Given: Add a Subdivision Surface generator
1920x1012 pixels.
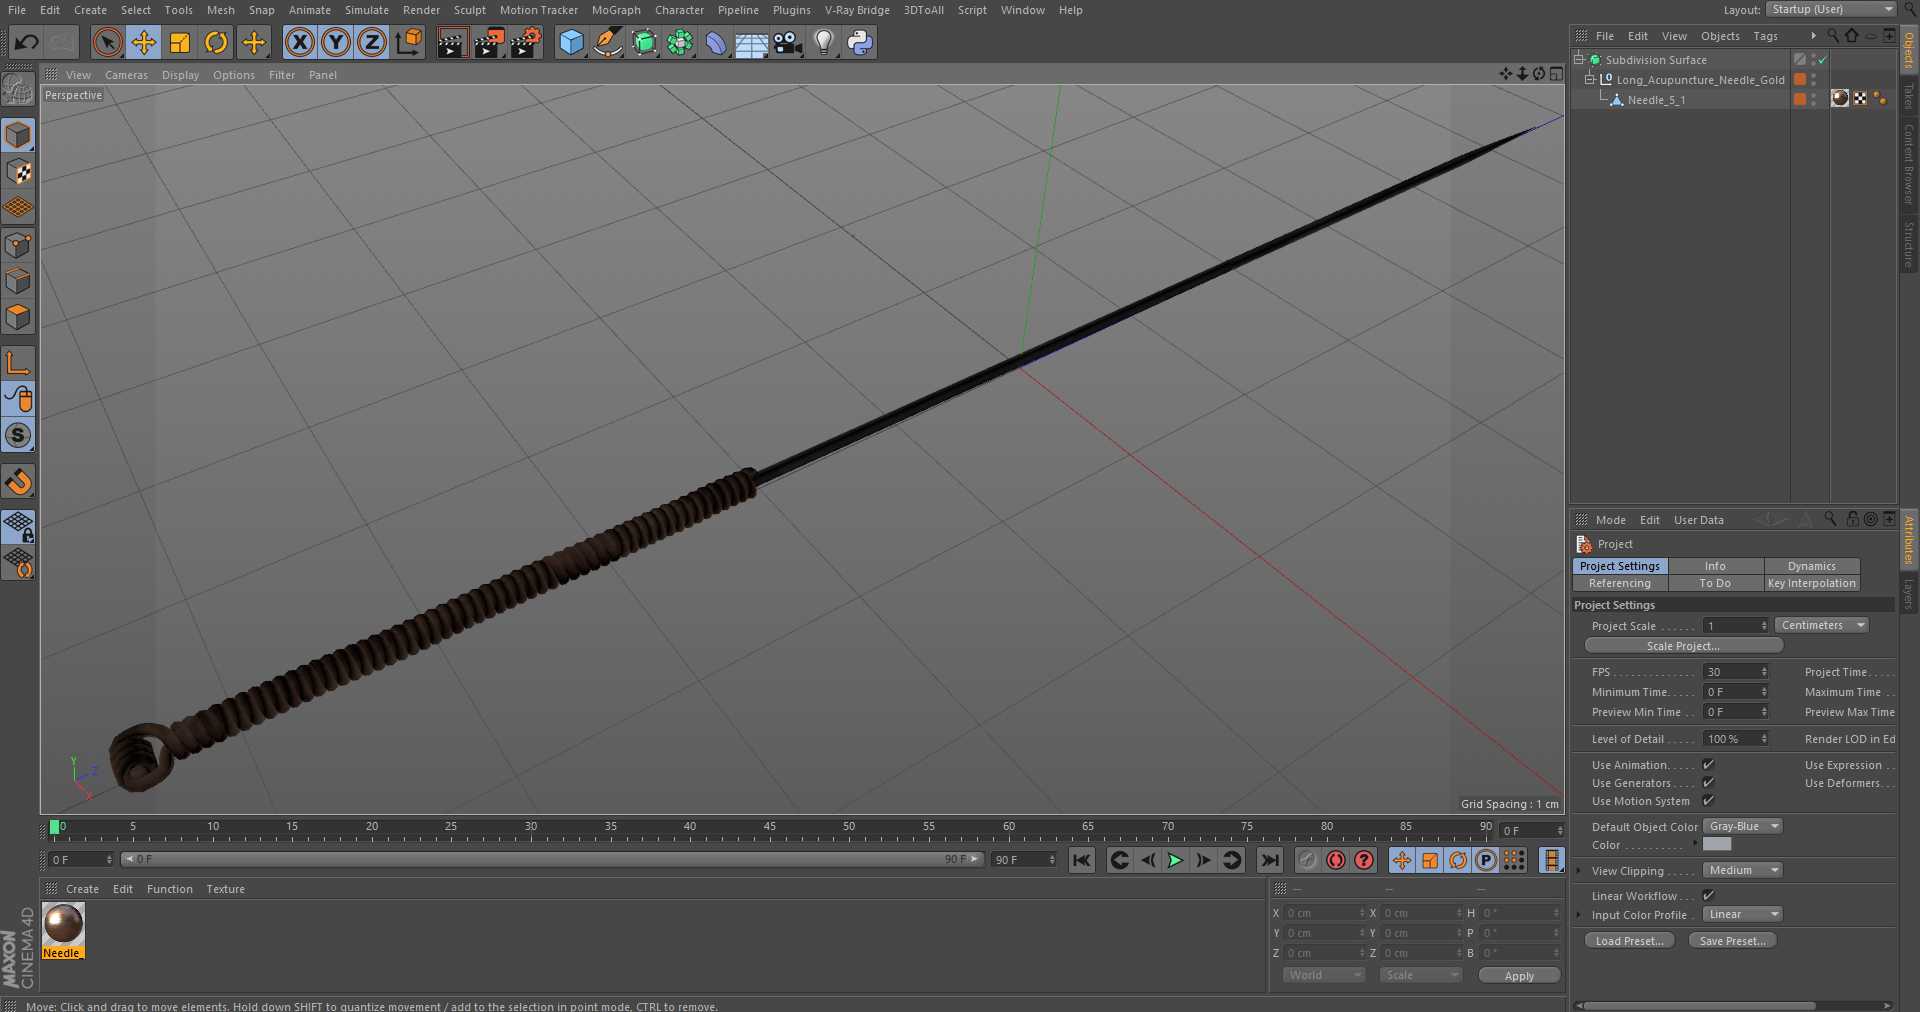Looking at the screenshot, I should pos(644,42).
